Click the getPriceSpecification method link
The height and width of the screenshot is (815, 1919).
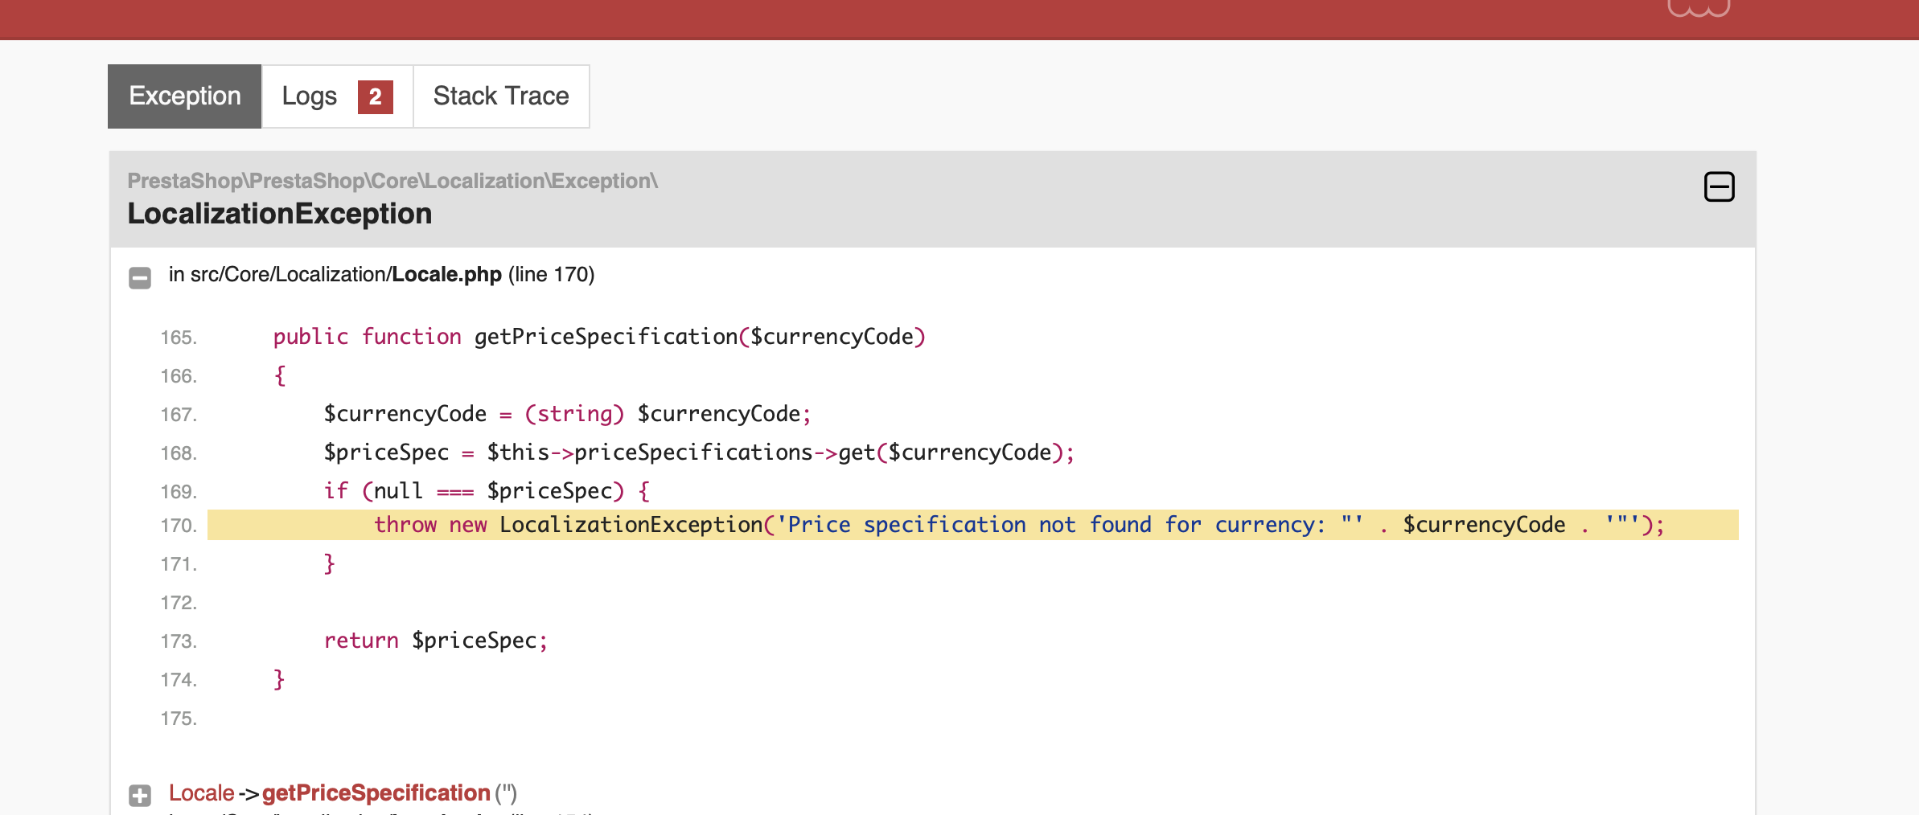(376, 793)
